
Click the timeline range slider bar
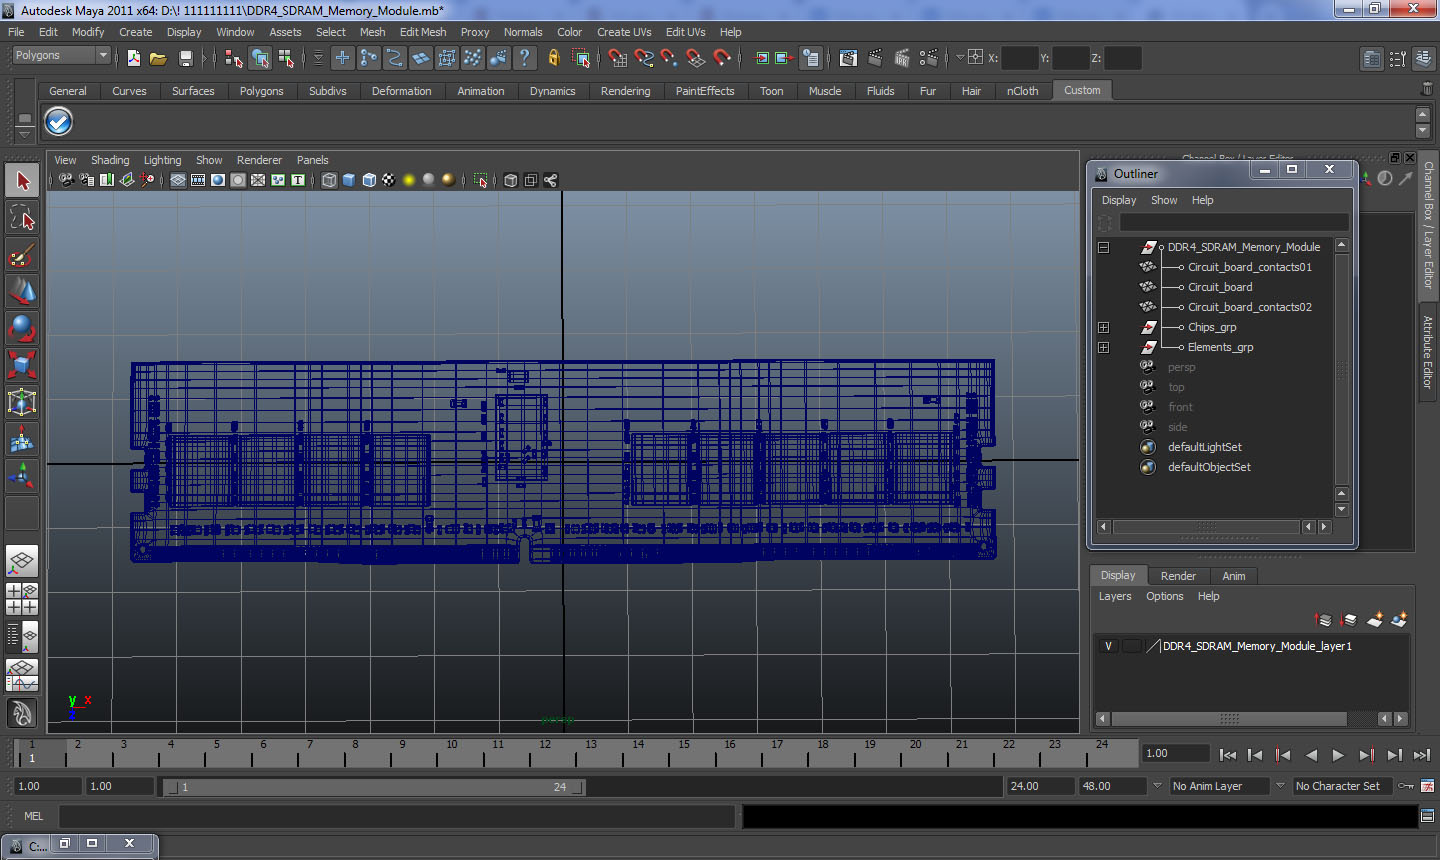[374, 787]
